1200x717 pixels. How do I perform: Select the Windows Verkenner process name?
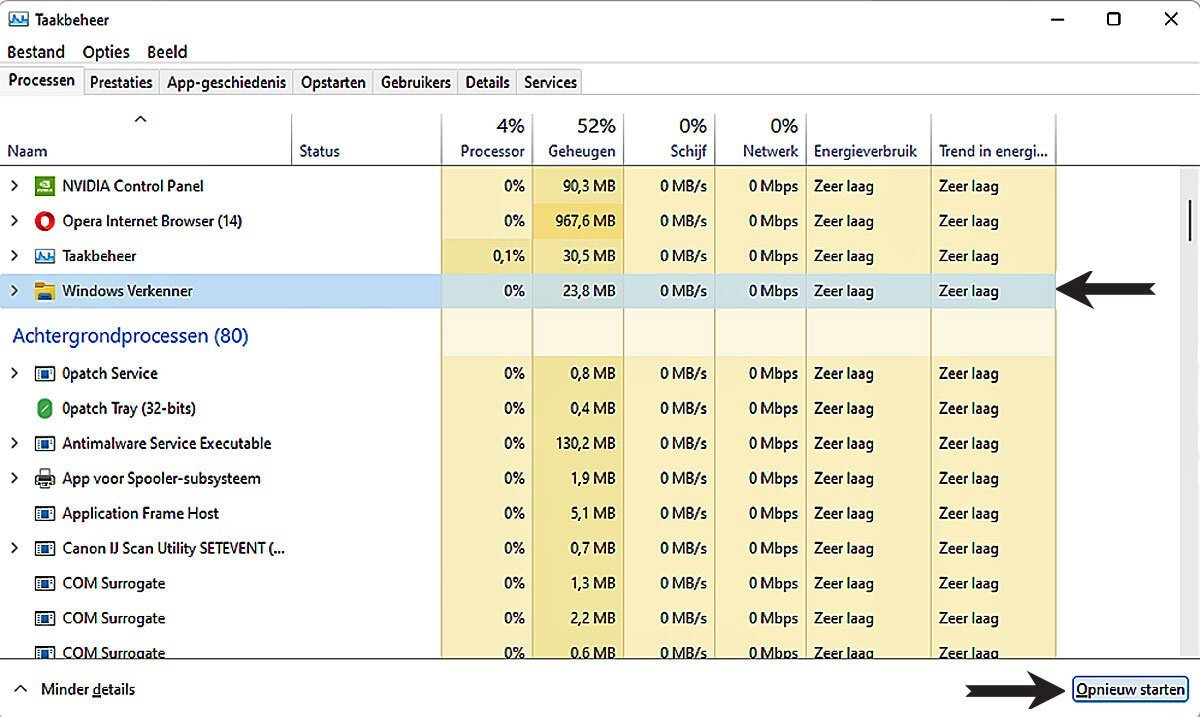coord(127,291)
